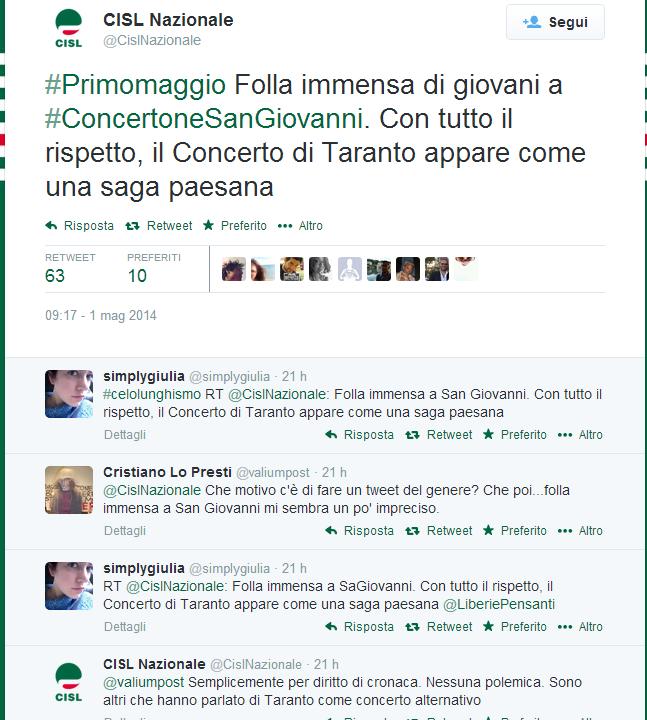This screenshot has height=720, width=647.
Task: Retweet the main CISL Nazionale tweet
Action: tap(159, 225)
